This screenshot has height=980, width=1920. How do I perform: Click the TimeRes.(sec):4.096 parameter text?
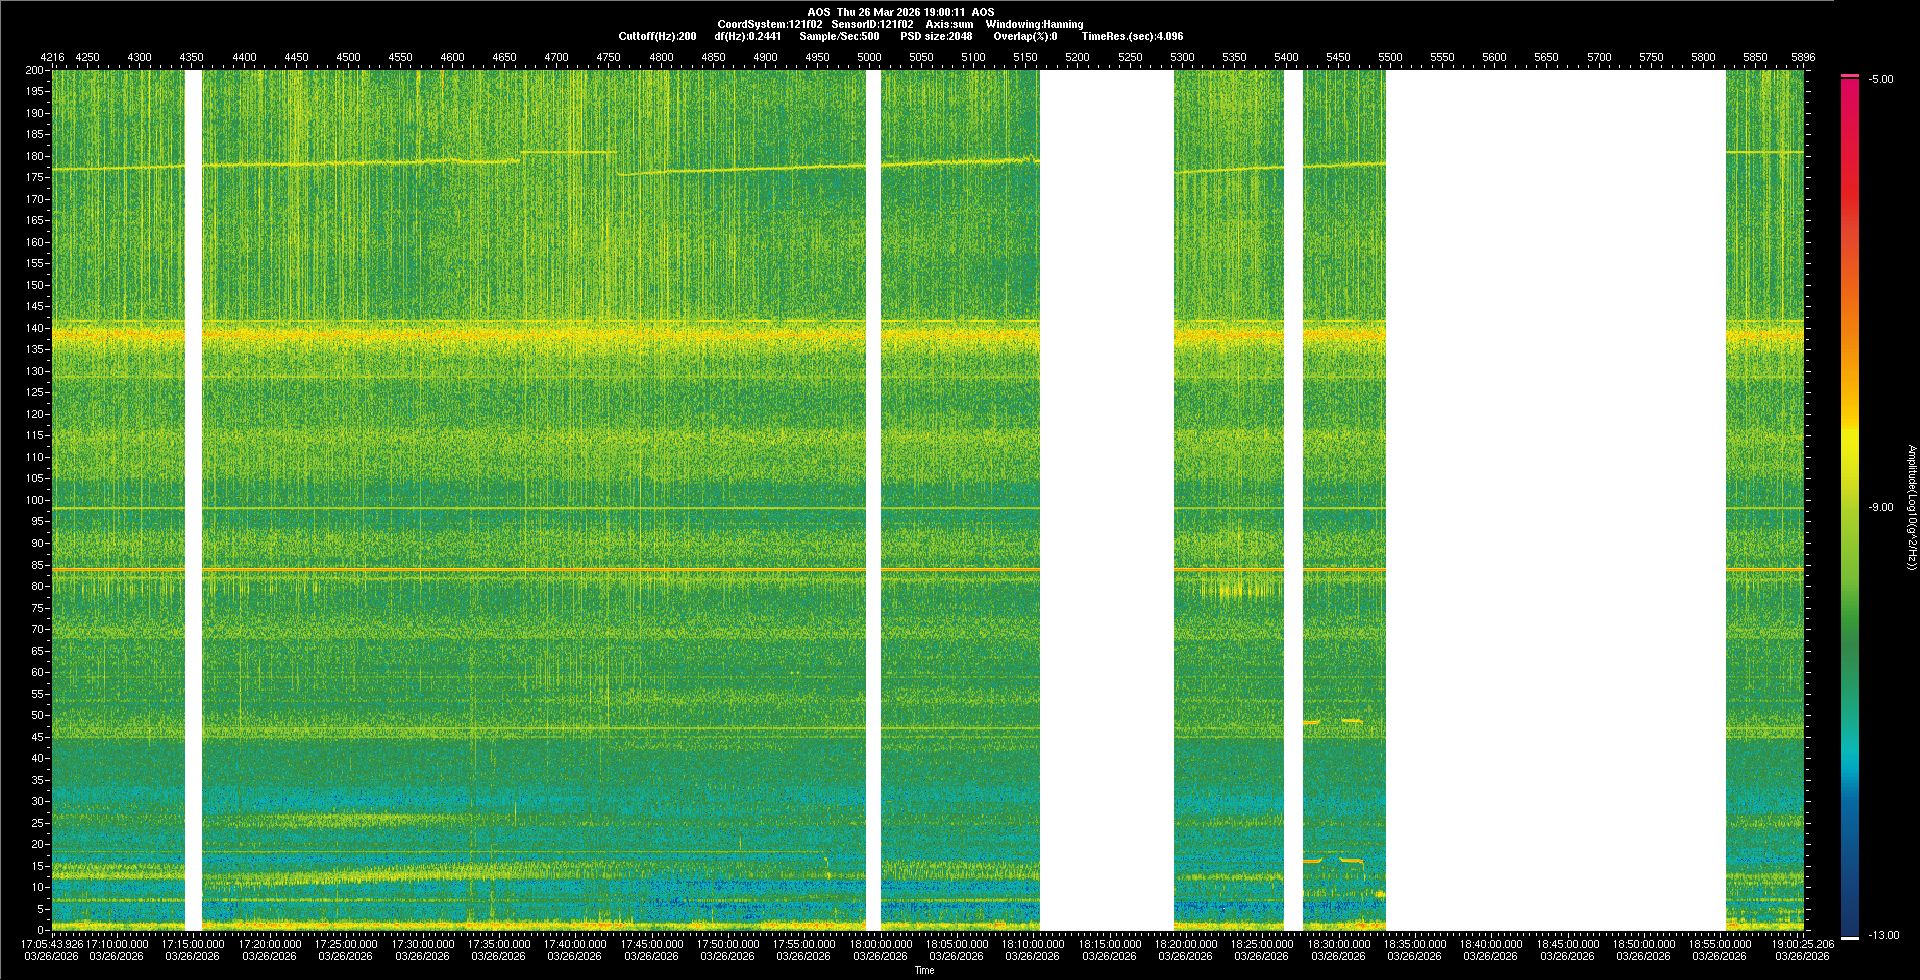[1132, 36]
